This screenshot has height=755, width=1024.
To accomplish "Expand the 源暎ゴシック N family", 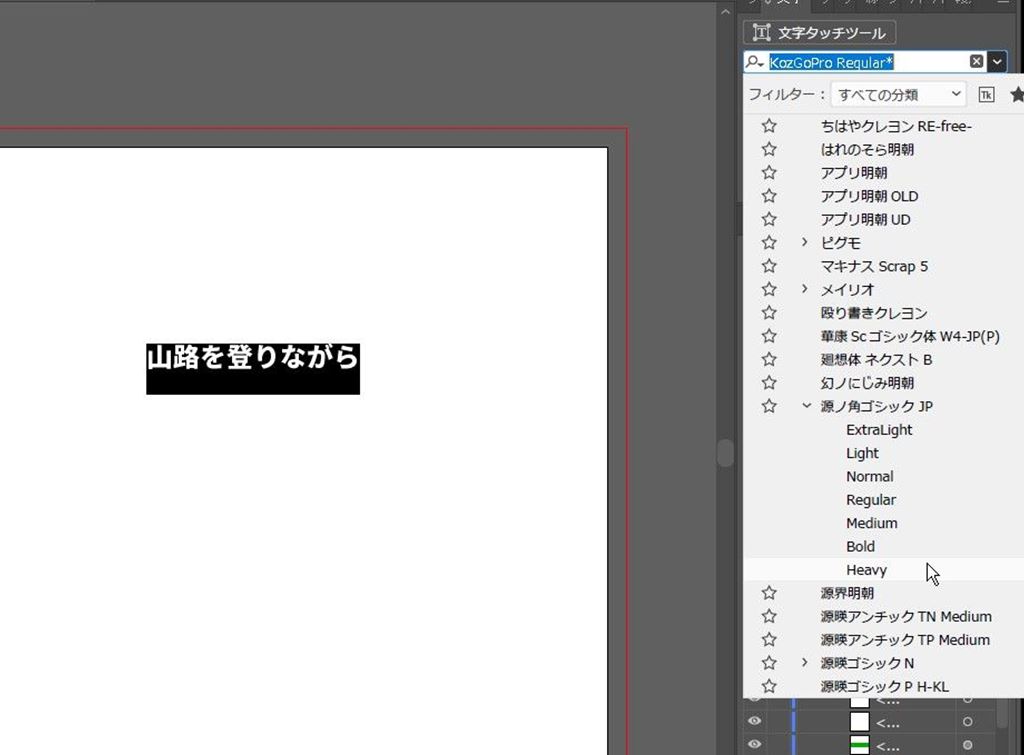I will (805, 662).
